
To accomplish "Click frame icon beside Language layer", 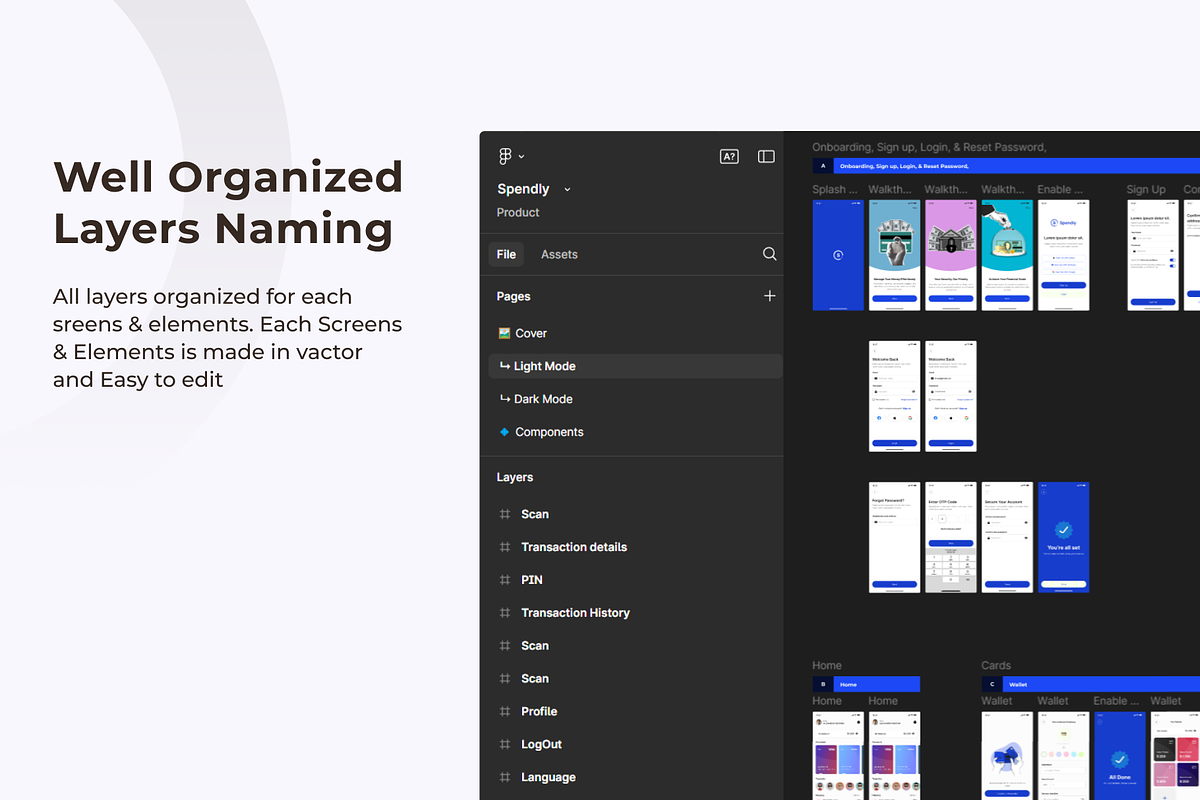I will (505, 777).
